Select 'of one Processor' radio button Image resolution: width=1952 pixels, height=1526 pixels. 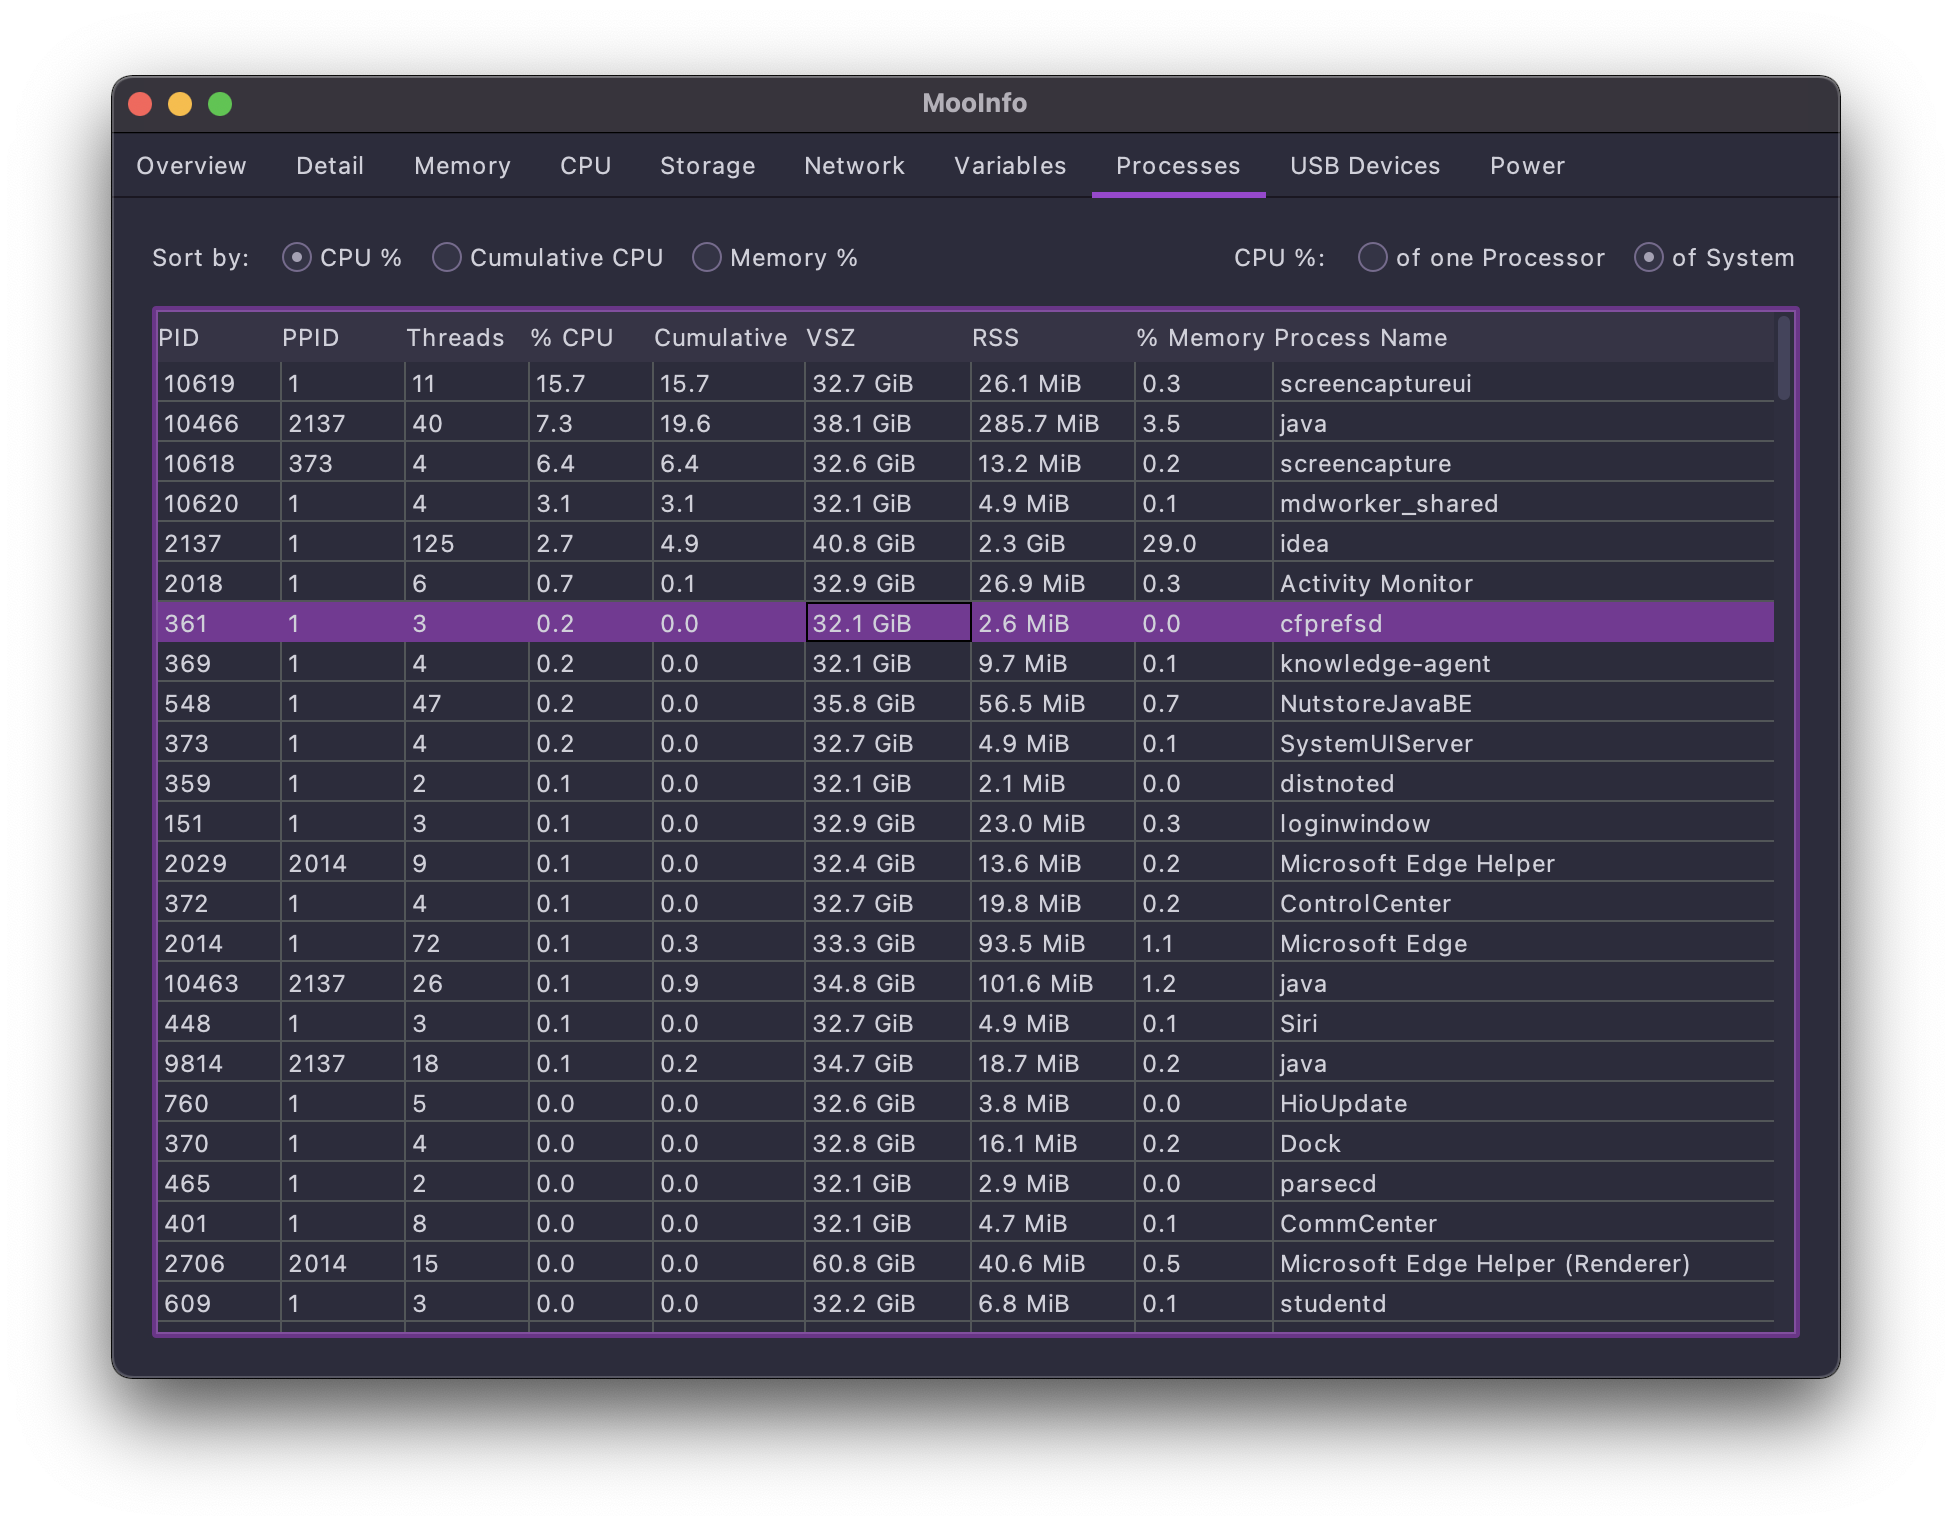click(1373, 258)
